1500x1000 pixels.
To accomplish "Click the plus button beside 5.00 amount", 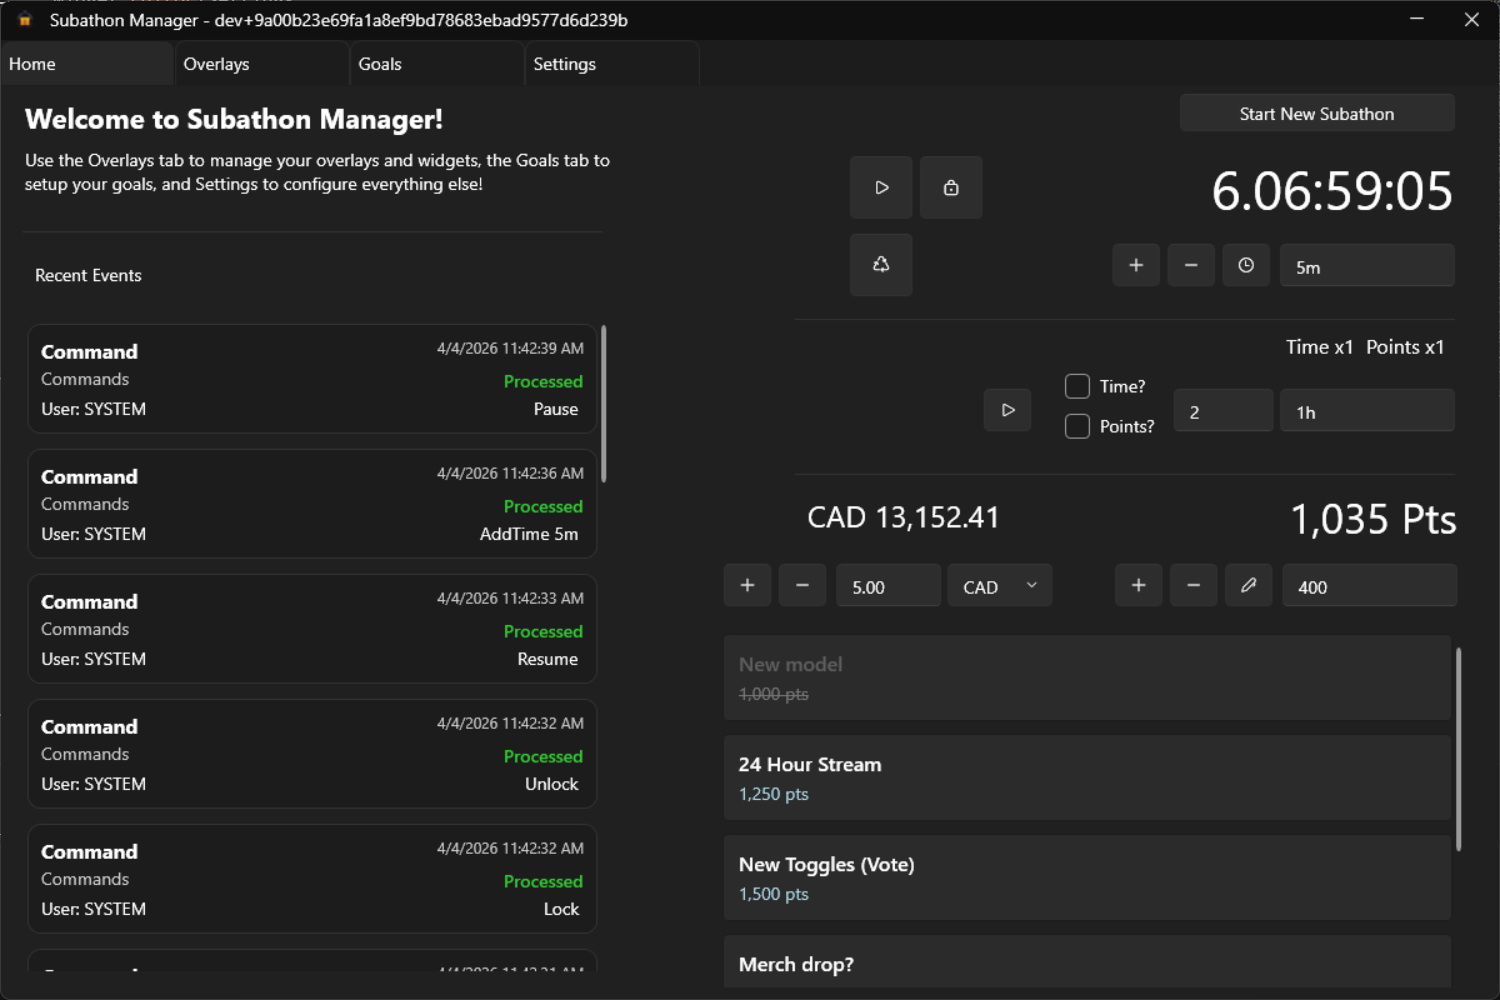I will coord(747,586).
